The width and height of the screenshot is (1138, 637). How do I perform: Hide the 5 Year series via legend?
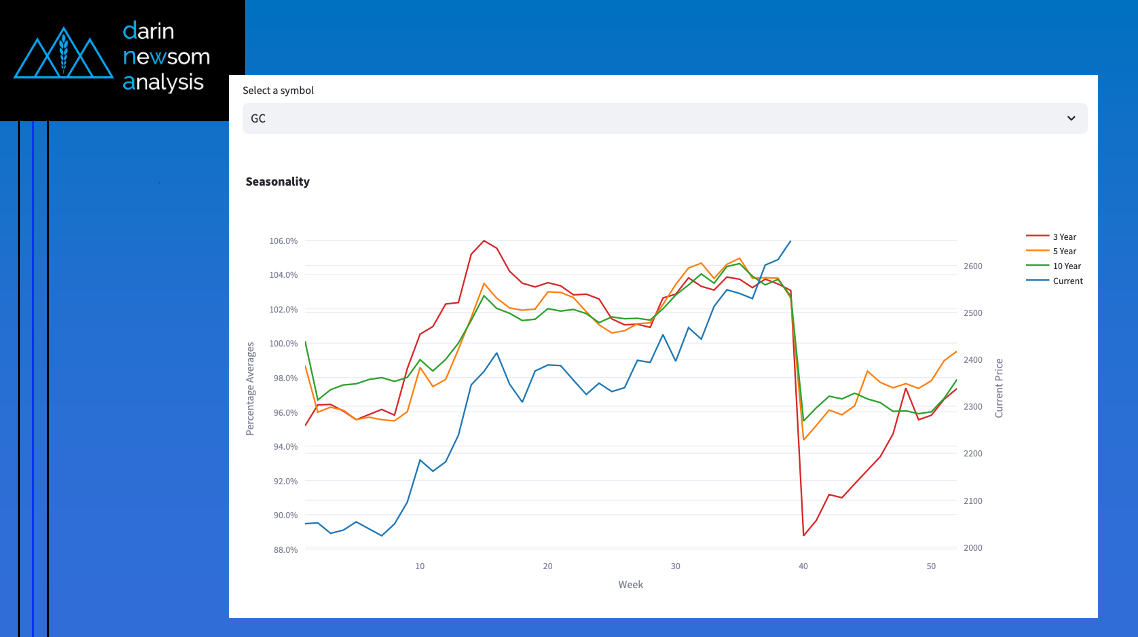click(1064, 251)
